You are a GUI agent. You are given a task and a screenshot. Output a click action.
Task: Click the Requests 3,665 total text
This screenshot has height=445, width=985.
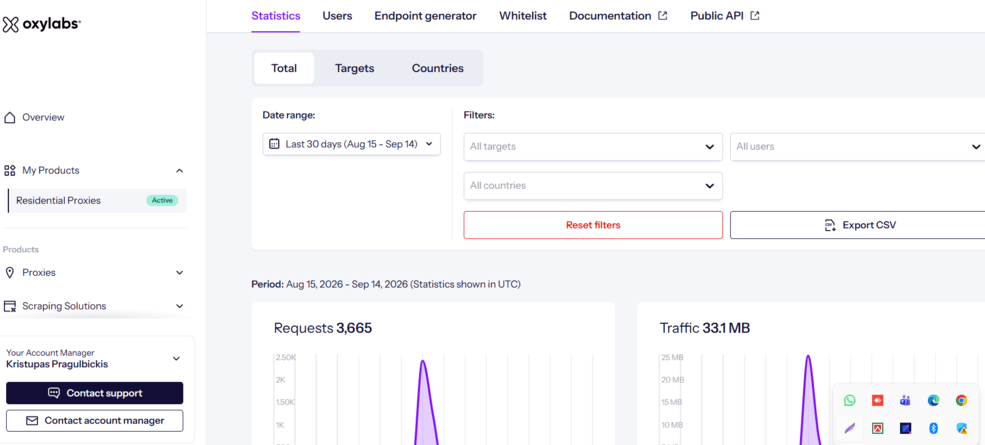[323, 328]
